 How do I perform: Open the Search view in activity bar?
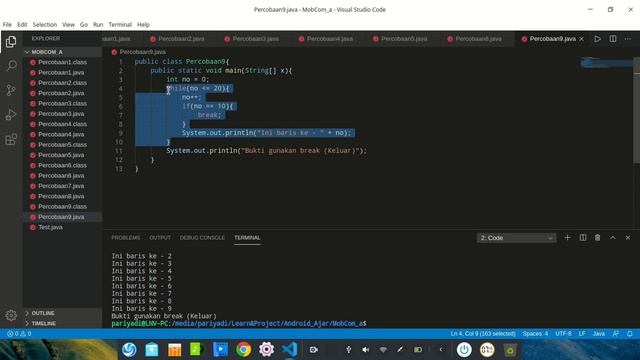pos(11,66)
